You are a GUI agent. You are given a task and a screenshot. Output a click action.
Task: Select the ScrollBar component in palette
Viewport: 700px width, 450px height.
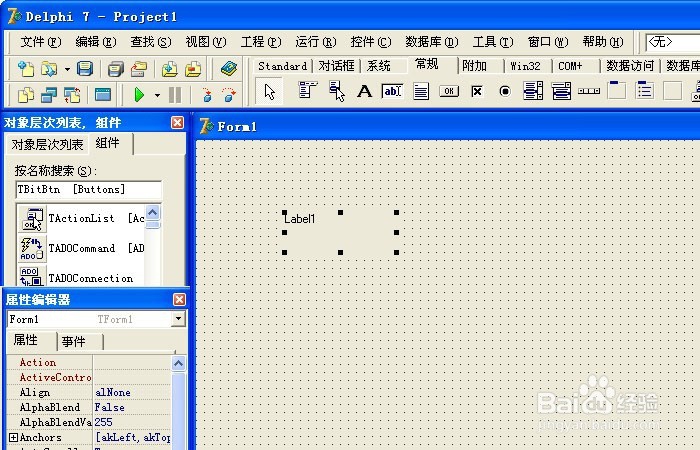[x=589, y=91]
